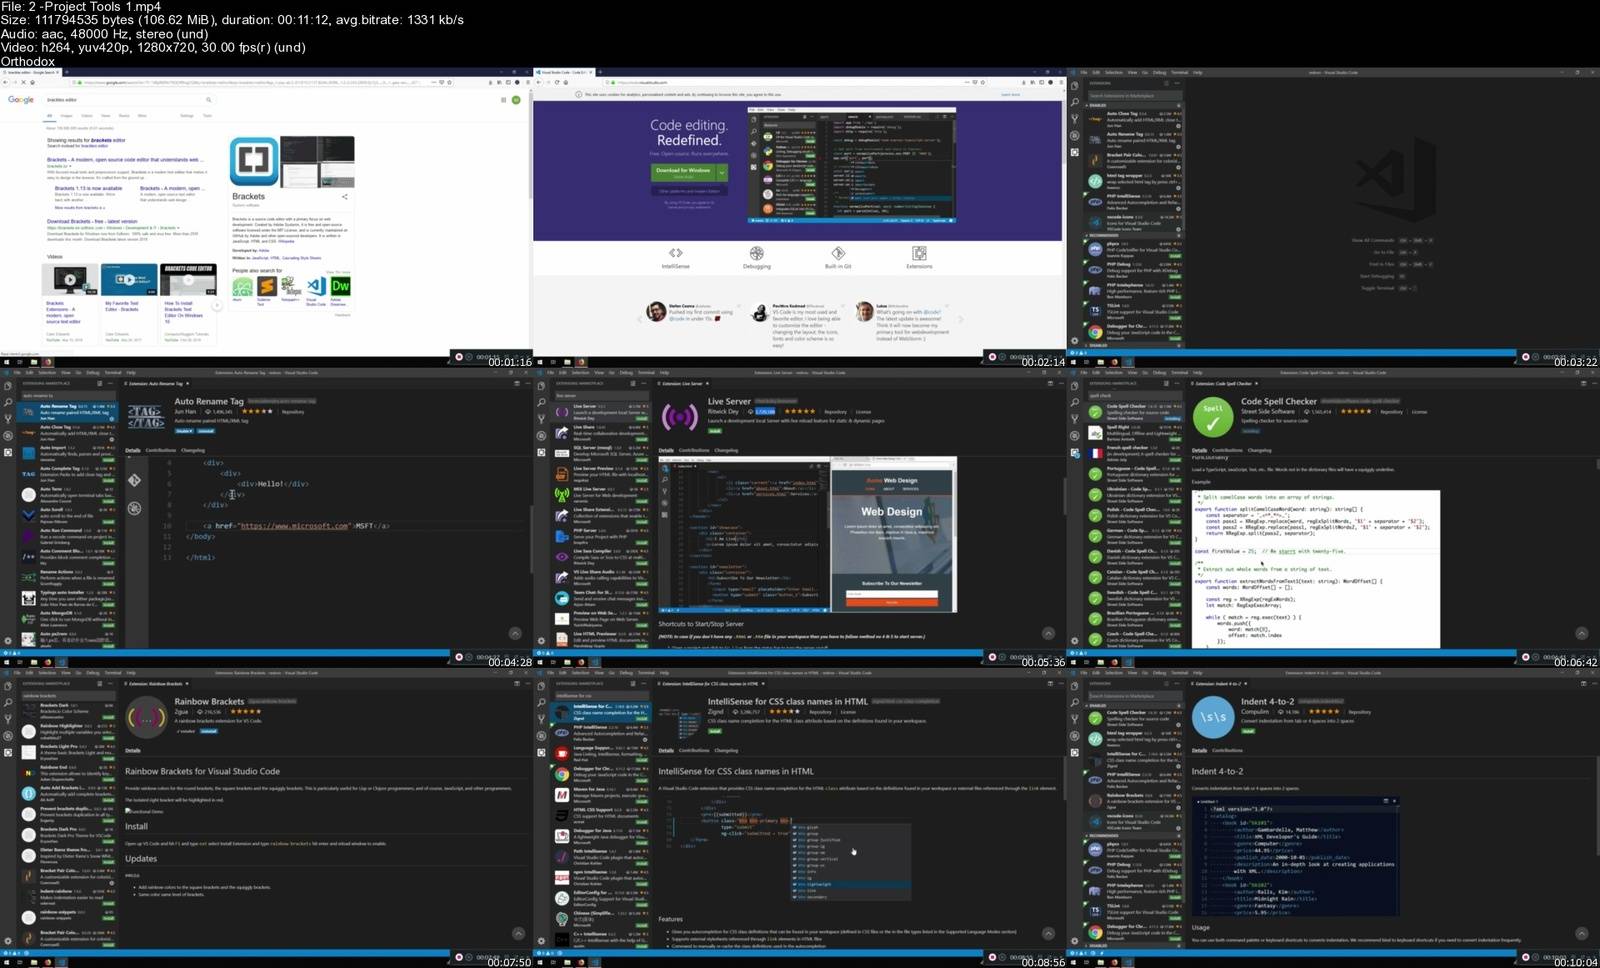Image resolution: width=1600 pixels, height=968 pixels.
Task: Click the right arrow of the testimonial carousel
Action: tap(960, 319)
